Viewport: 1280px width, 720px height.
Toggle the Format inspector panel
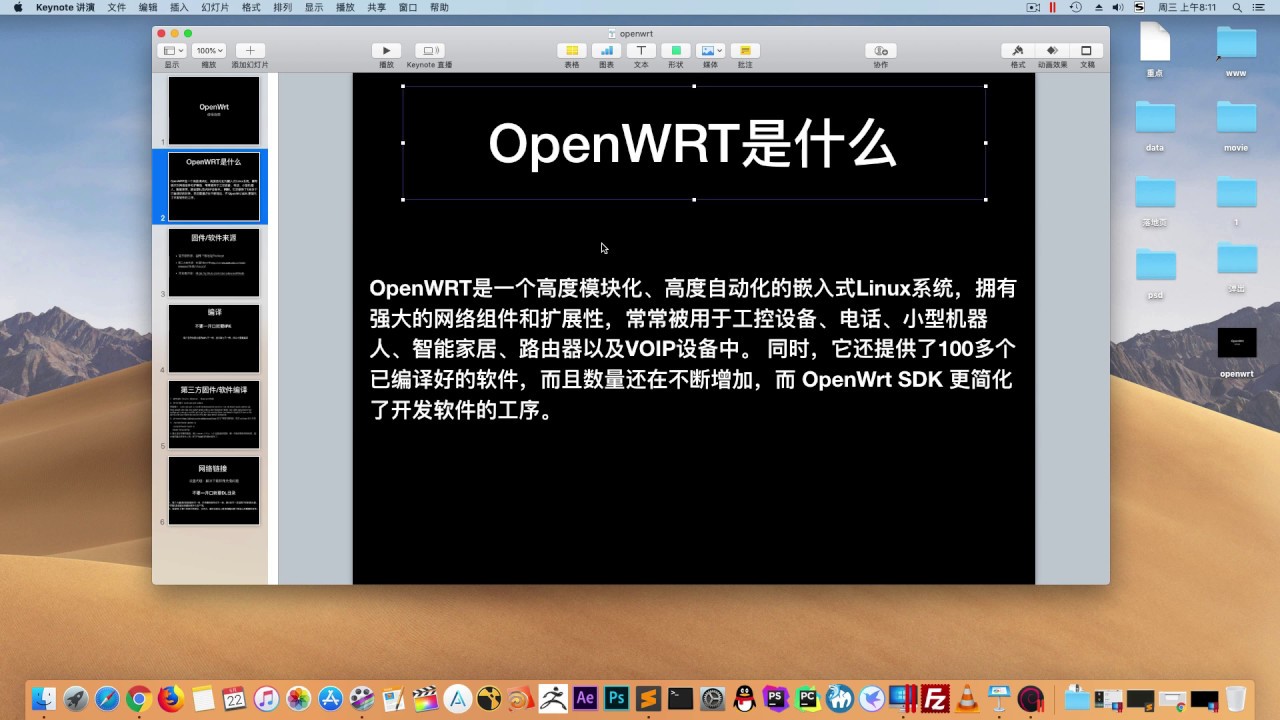[1017, 51]
